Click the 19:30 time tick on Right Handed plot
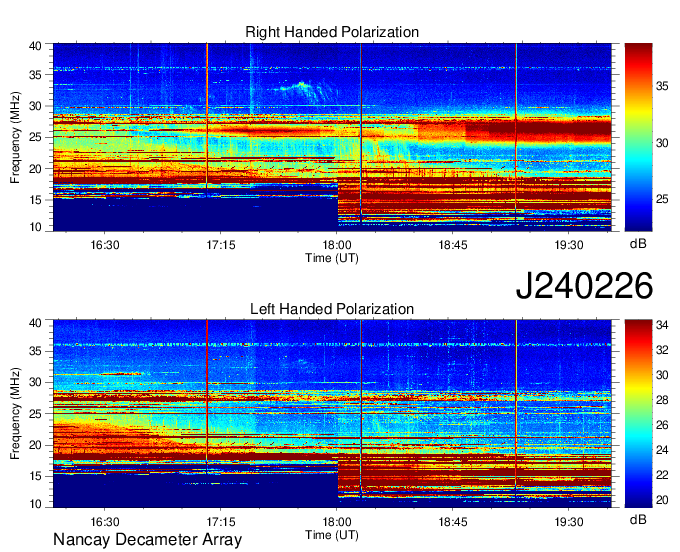 569,245
